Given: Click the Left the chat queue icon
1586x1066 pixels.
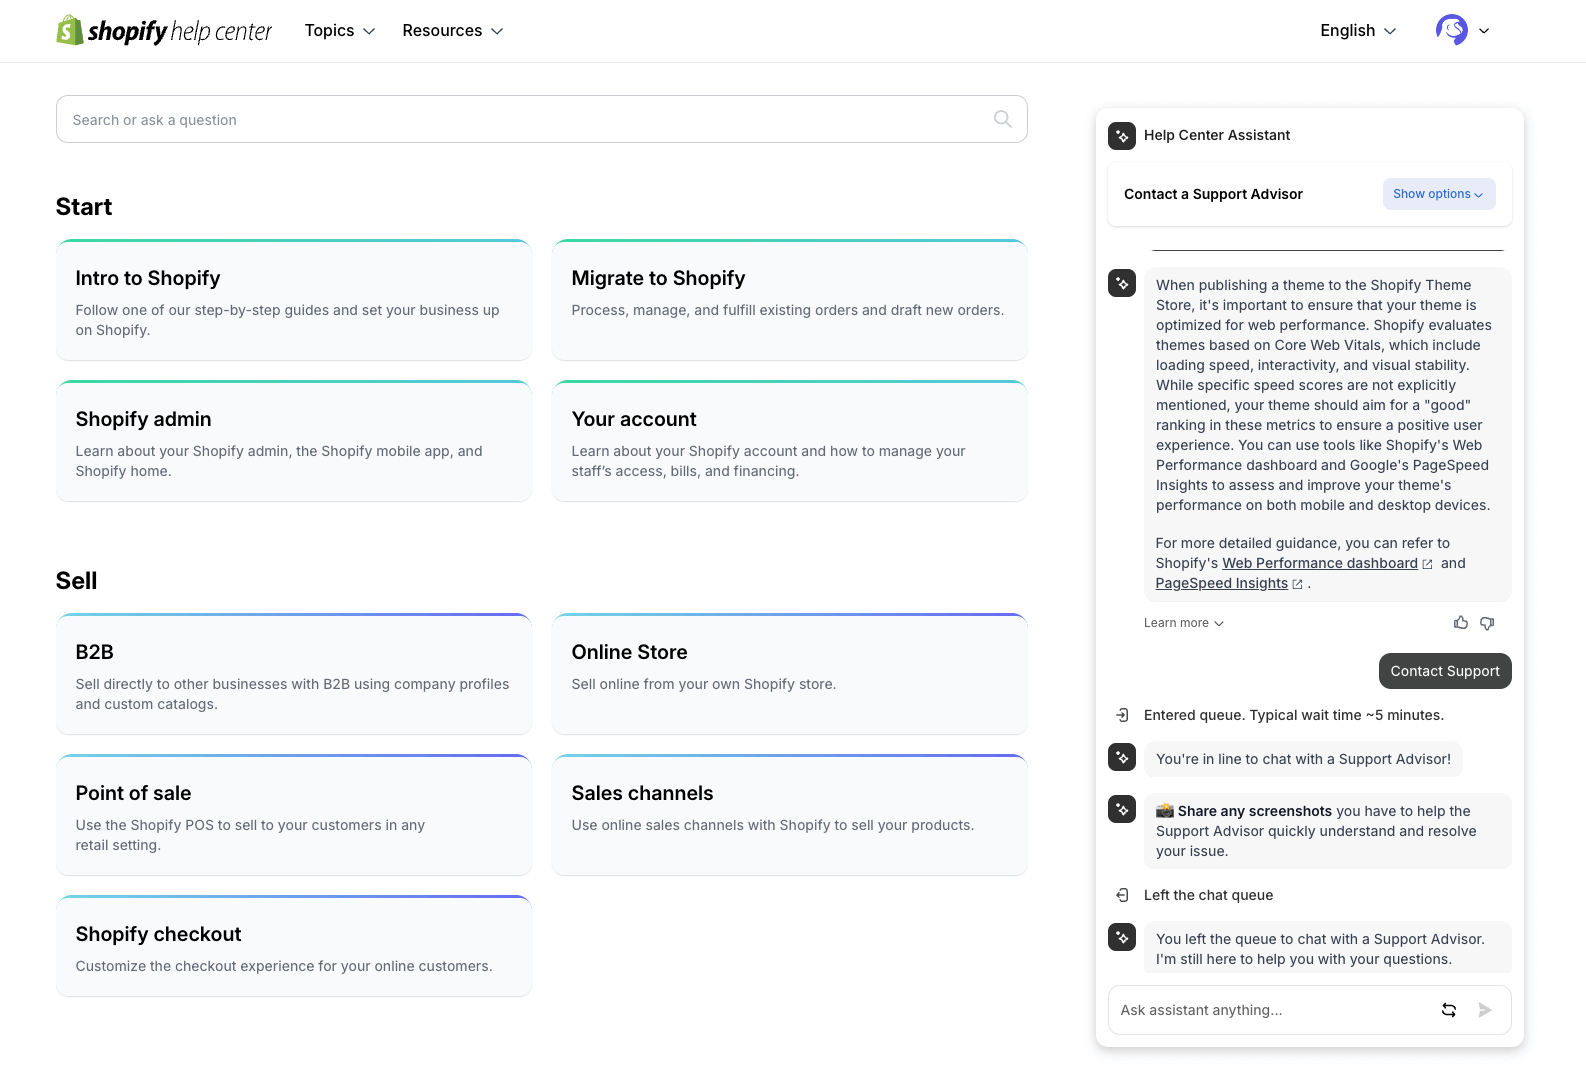Looking at the screenshot, I should pyautogui.click(x=1122, y=895).
